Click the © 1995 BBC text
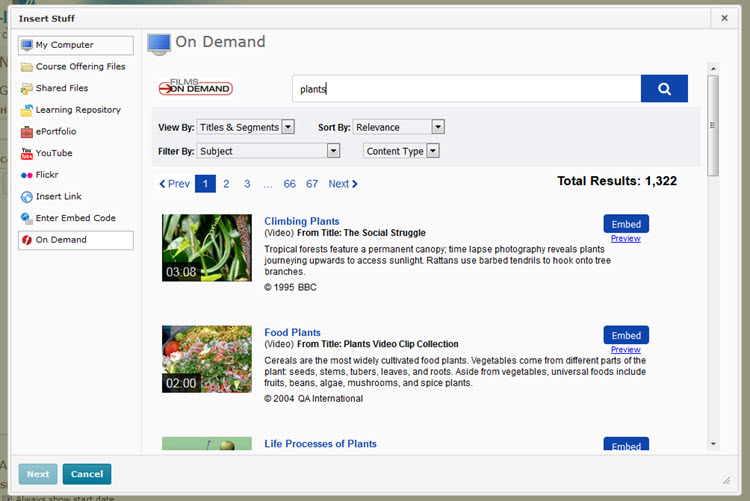The image size is (750, 501). [290, 287]
